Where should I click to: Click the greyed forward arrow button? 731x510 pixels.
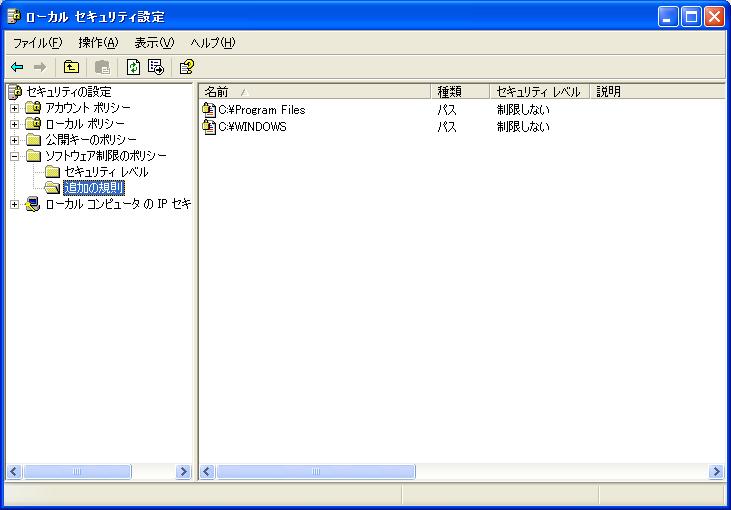pos(40,67)
